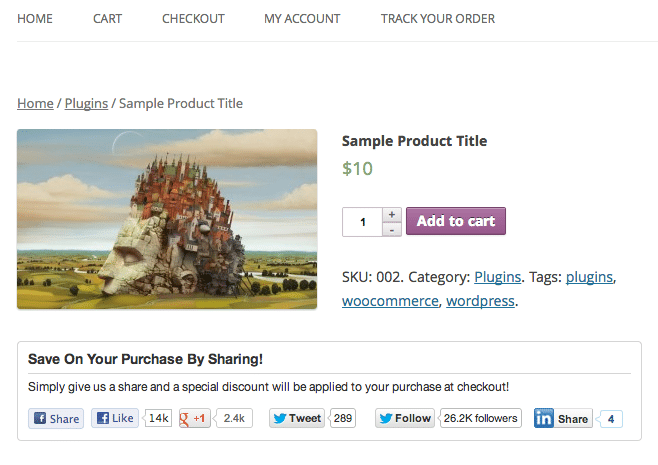Screen dimensions: 658x465
Task: Follow the Plugins breadcrumb link
Action: 86,103
